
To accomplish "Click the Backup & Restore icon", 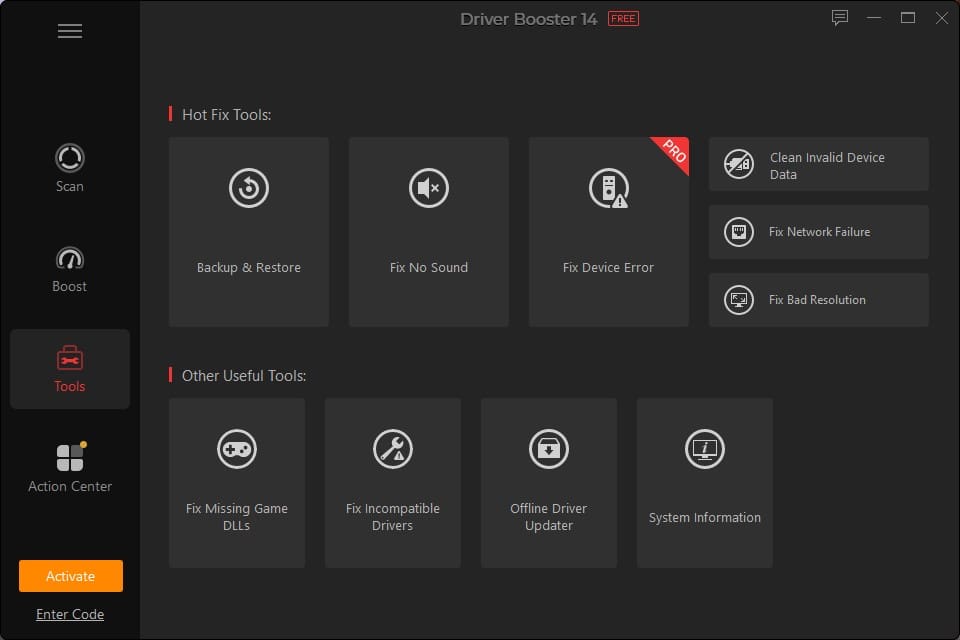I will (249, 188).
